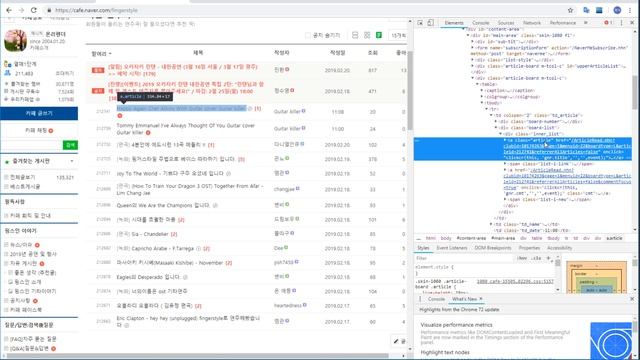
Task: Expand form subscriptionForm node
Action: point(473,48)
